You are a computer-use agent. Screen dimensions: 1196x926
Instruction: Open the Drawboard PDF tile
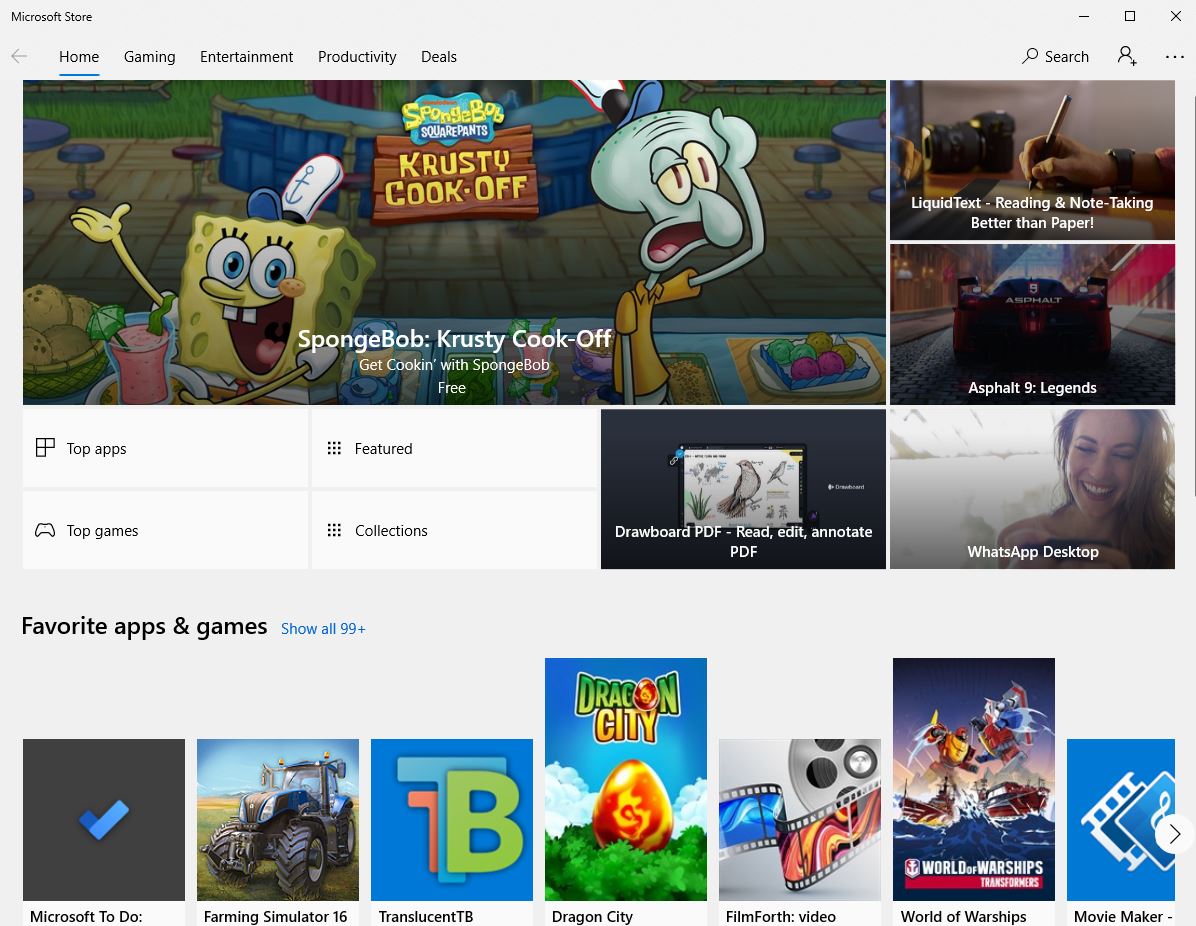point(743,489)
